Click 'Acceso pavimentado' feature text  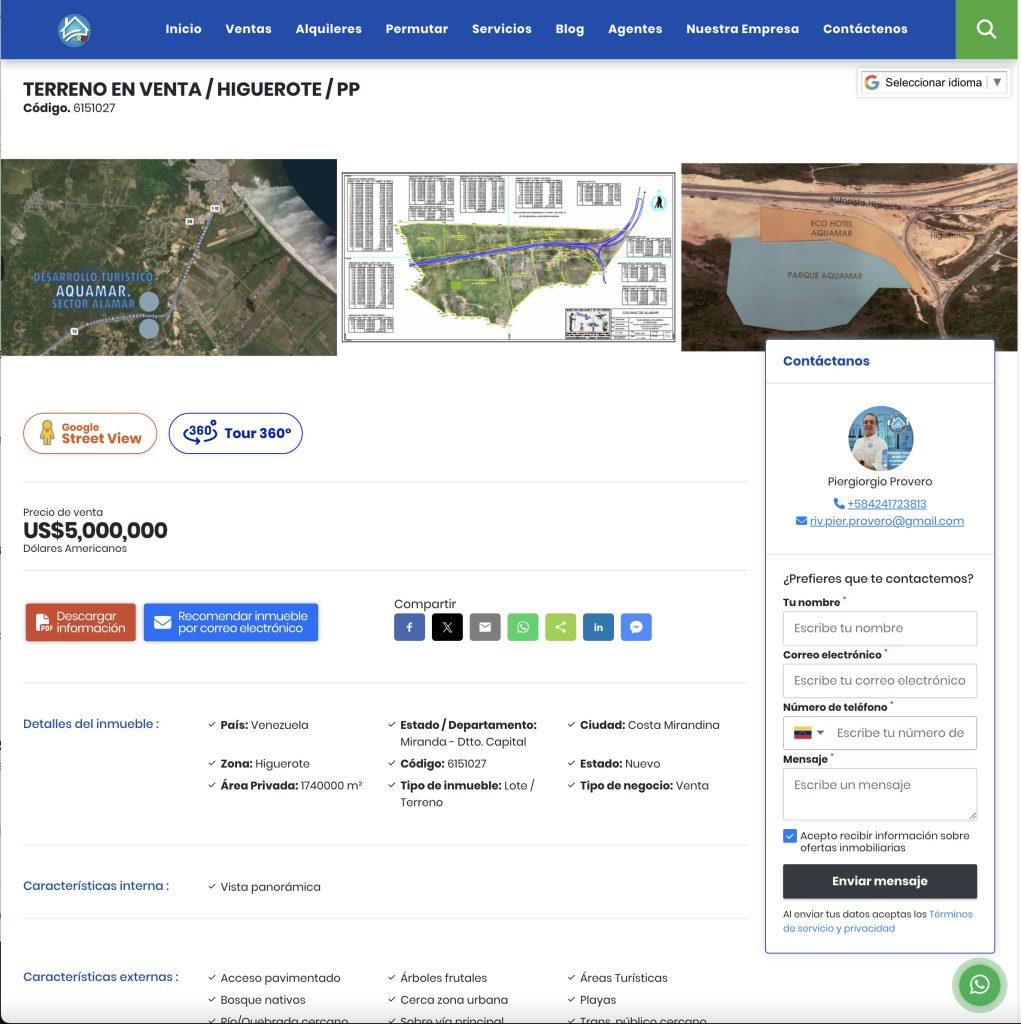tap(280, 978)
